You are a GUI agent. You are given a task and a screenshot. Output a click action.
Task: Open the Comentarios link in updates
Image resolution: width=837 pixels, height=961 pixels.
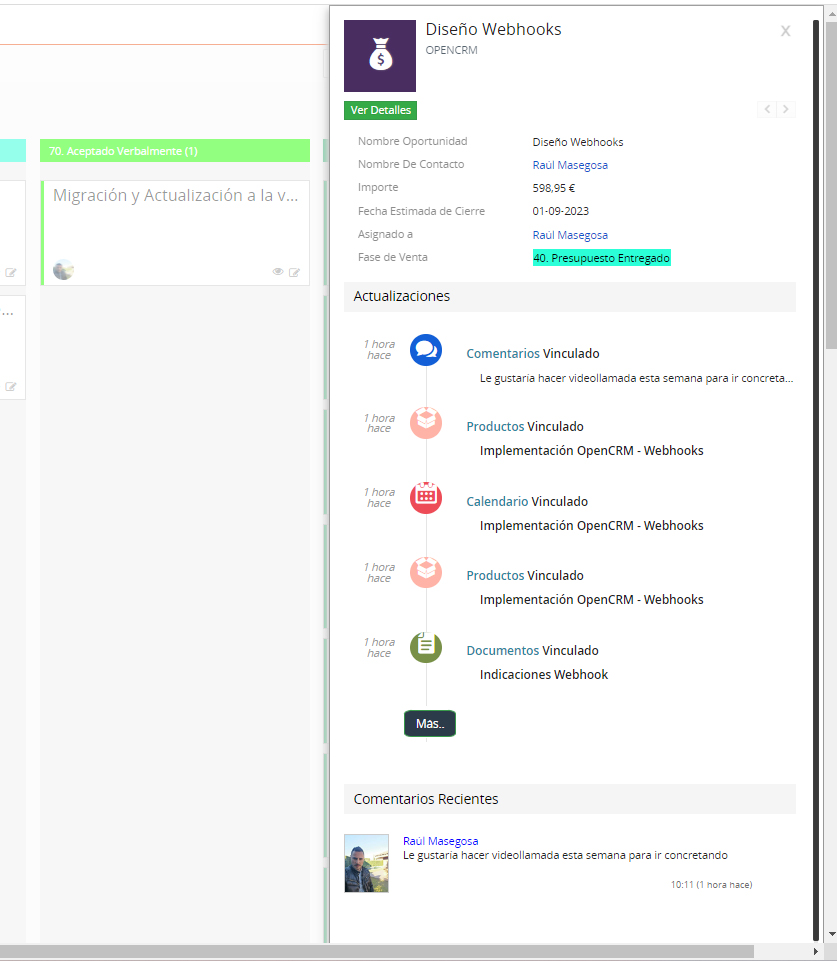point(502,354)
